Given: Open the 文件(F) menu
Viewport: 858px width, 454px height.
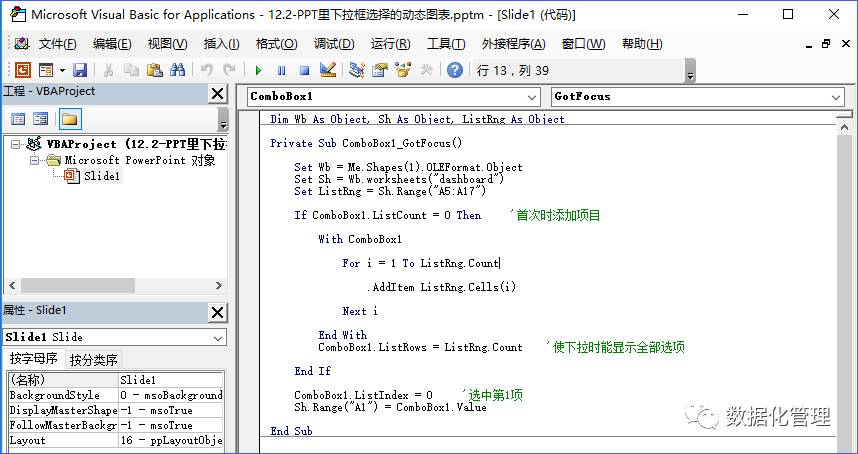Looking at the screenshot, I should (57, 44).
